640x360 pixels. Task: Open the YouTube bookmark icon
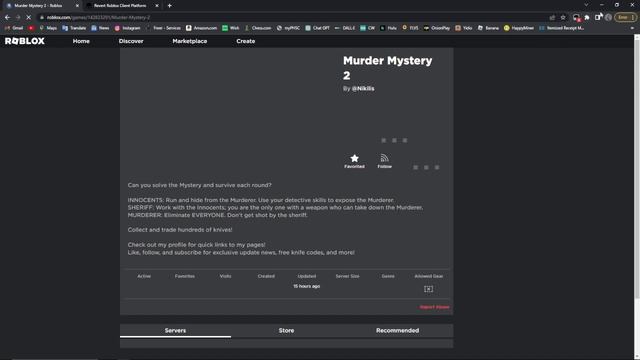point(31,28)
